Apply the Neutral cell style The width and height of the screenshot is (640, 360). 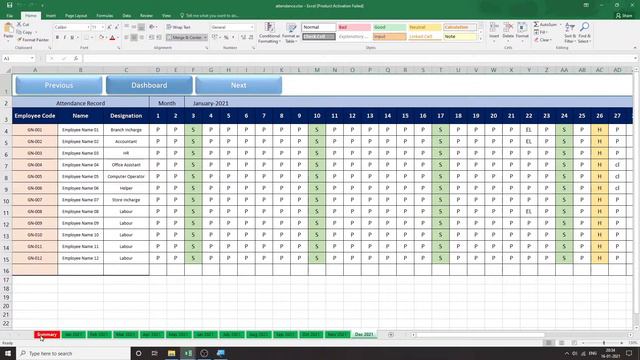click(x=424, y=27)
